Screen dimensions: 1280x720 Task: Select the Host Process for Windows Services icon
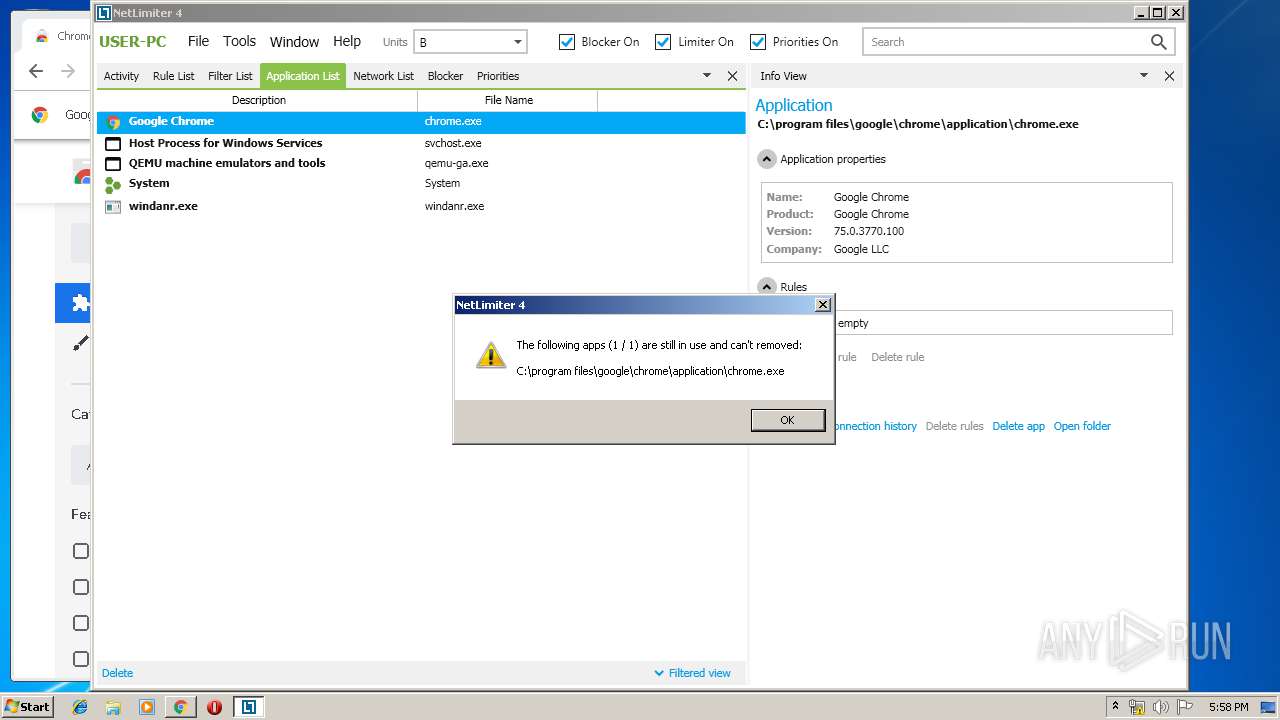(113, 144)
